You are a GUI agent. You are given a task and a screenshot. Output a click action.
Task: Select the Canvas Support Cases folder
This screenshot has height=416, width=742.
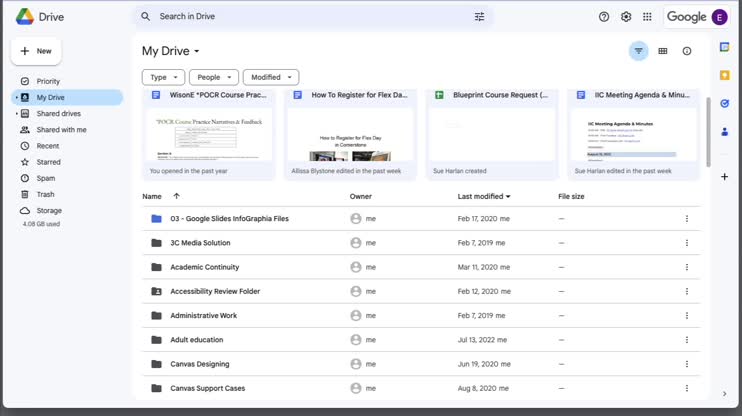click(x=421, y=388)
